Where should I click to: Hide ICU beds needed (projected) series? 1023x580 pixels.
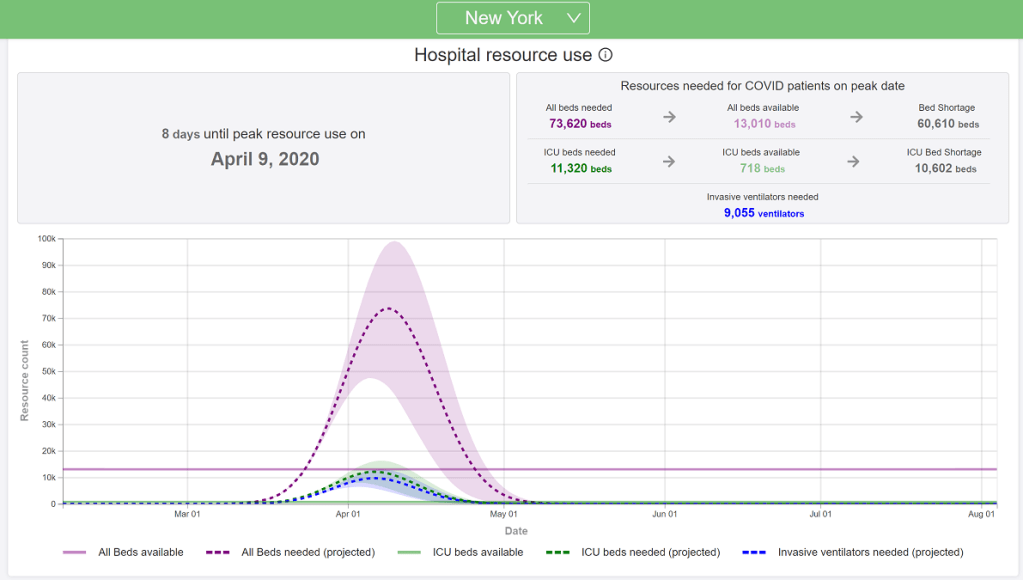click(650, 552)
